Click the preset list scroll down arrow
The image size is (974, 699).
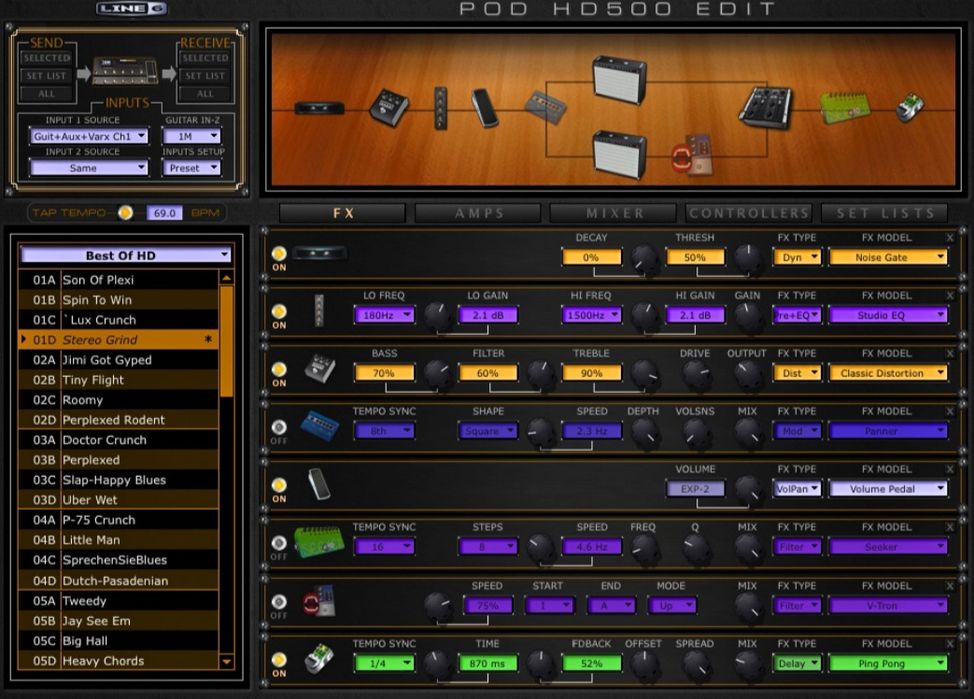tap(227, 662)
